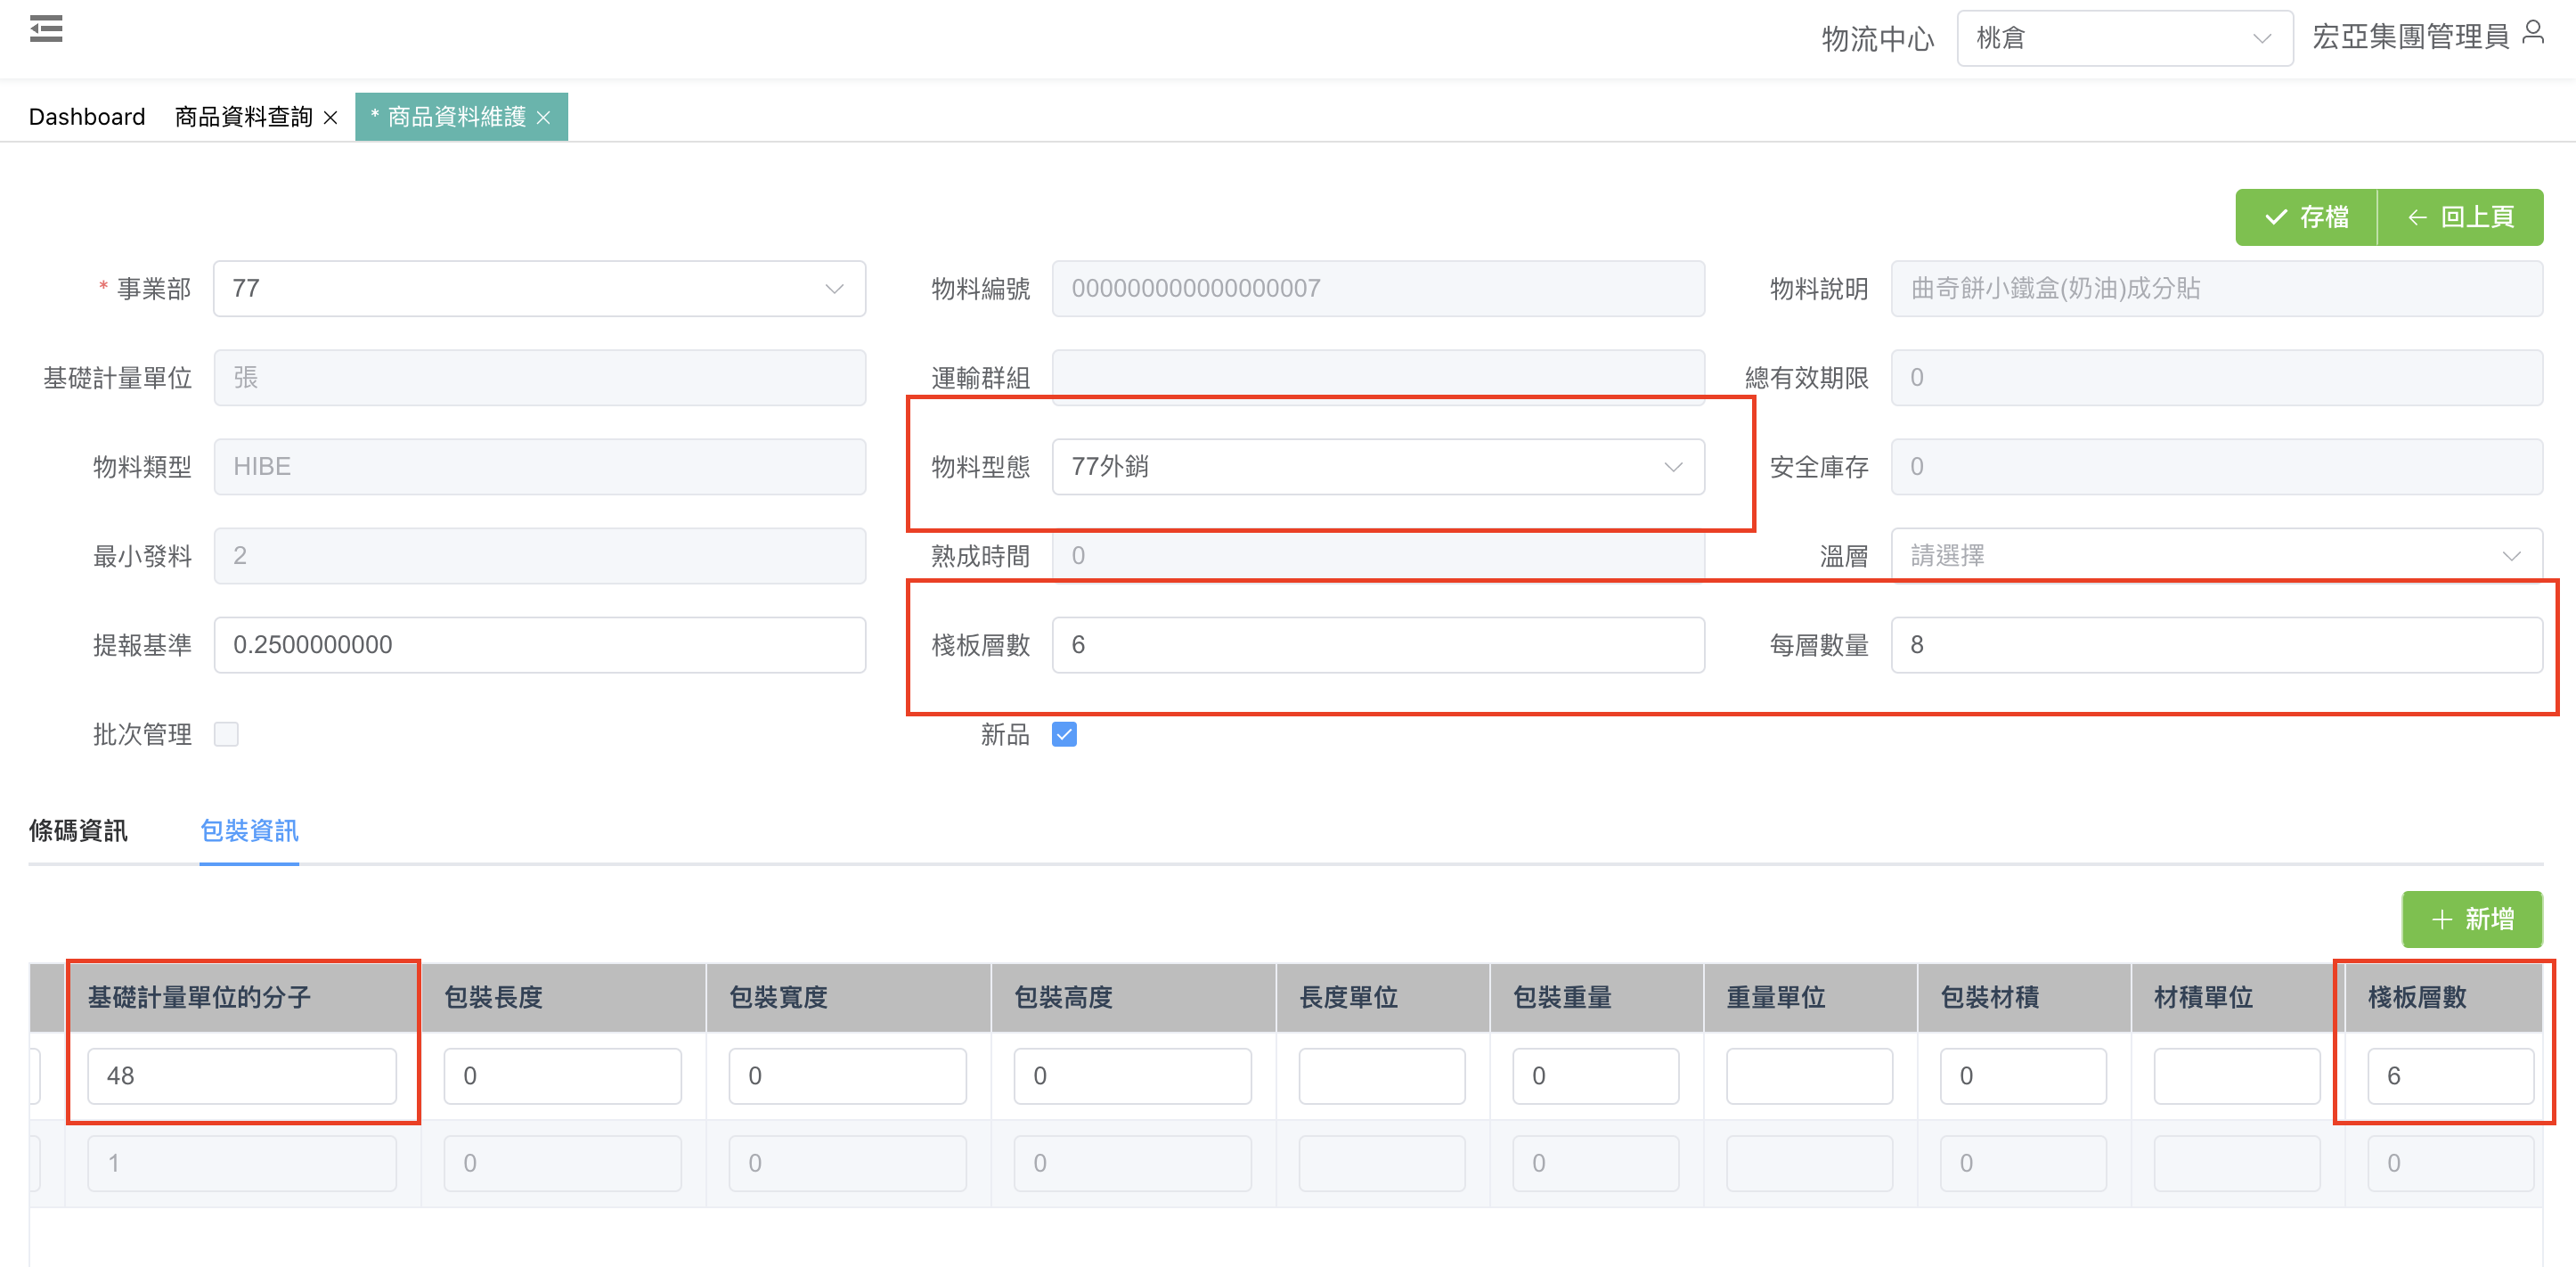
Task: Click the 總有效期限 field
Action: pos(2216,378)
